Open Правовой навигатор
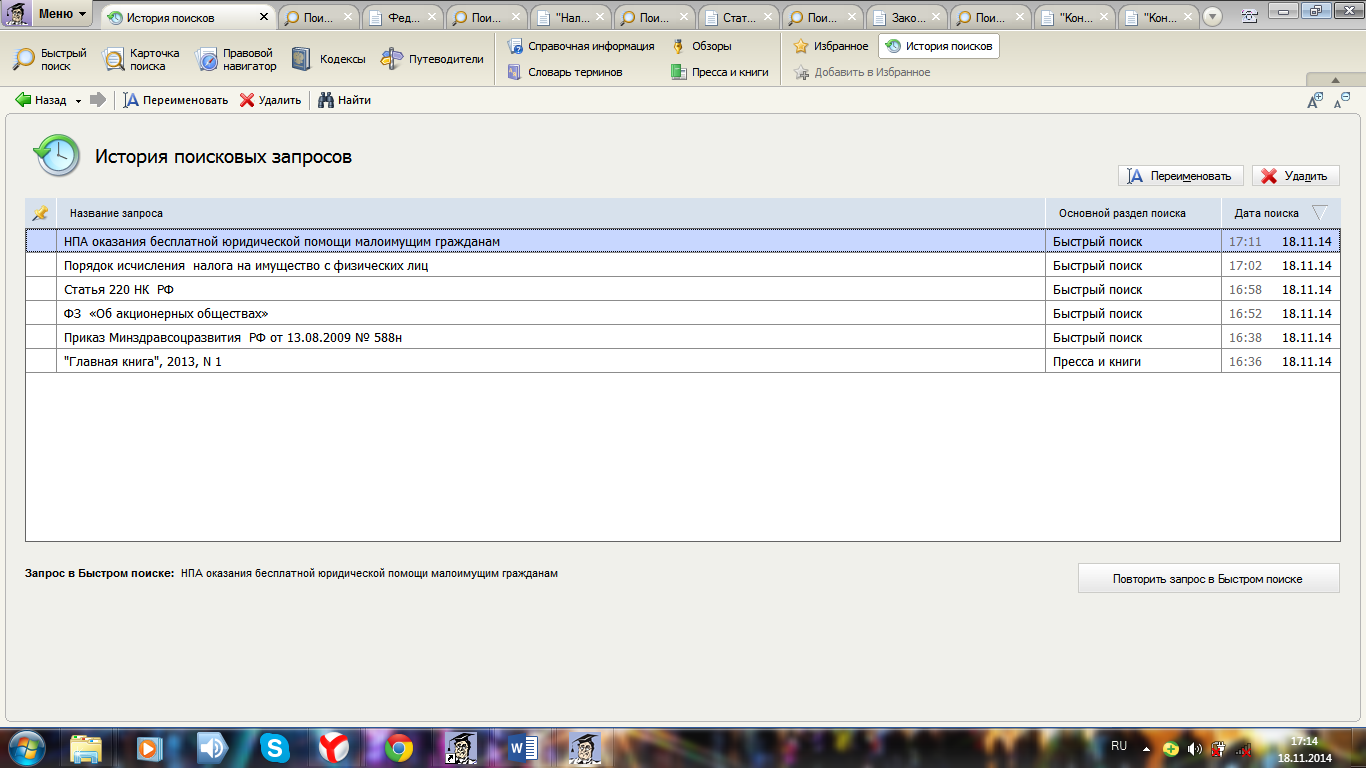The width and height of the screenshot is (1366, 768). (x=236, y=59)
